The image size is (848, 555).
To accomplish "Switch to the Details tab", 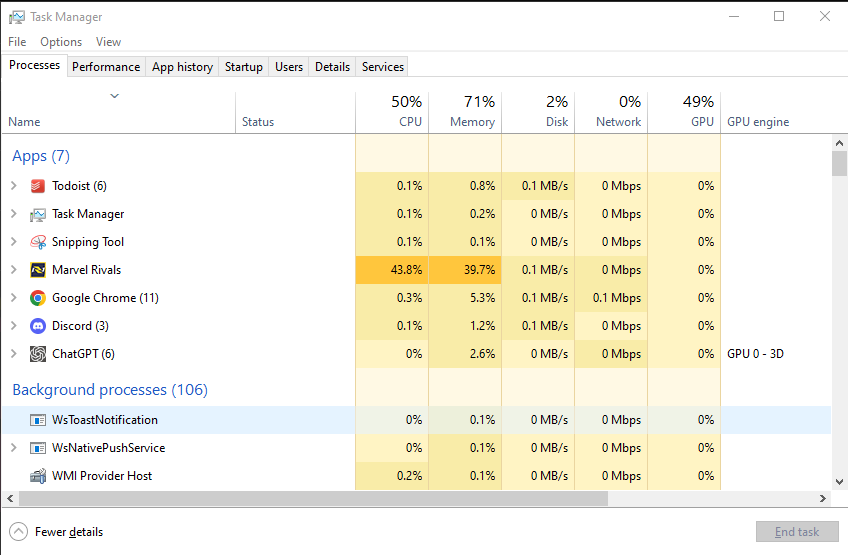I will pos(332,67).
